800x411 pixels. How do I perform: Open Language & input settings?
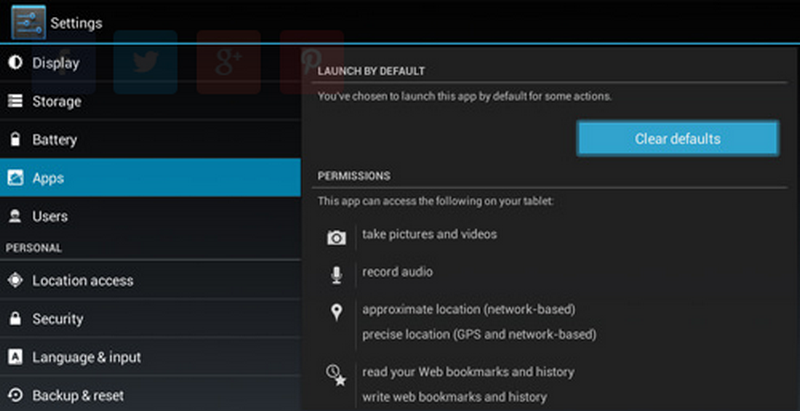click(x=150, y=357)
